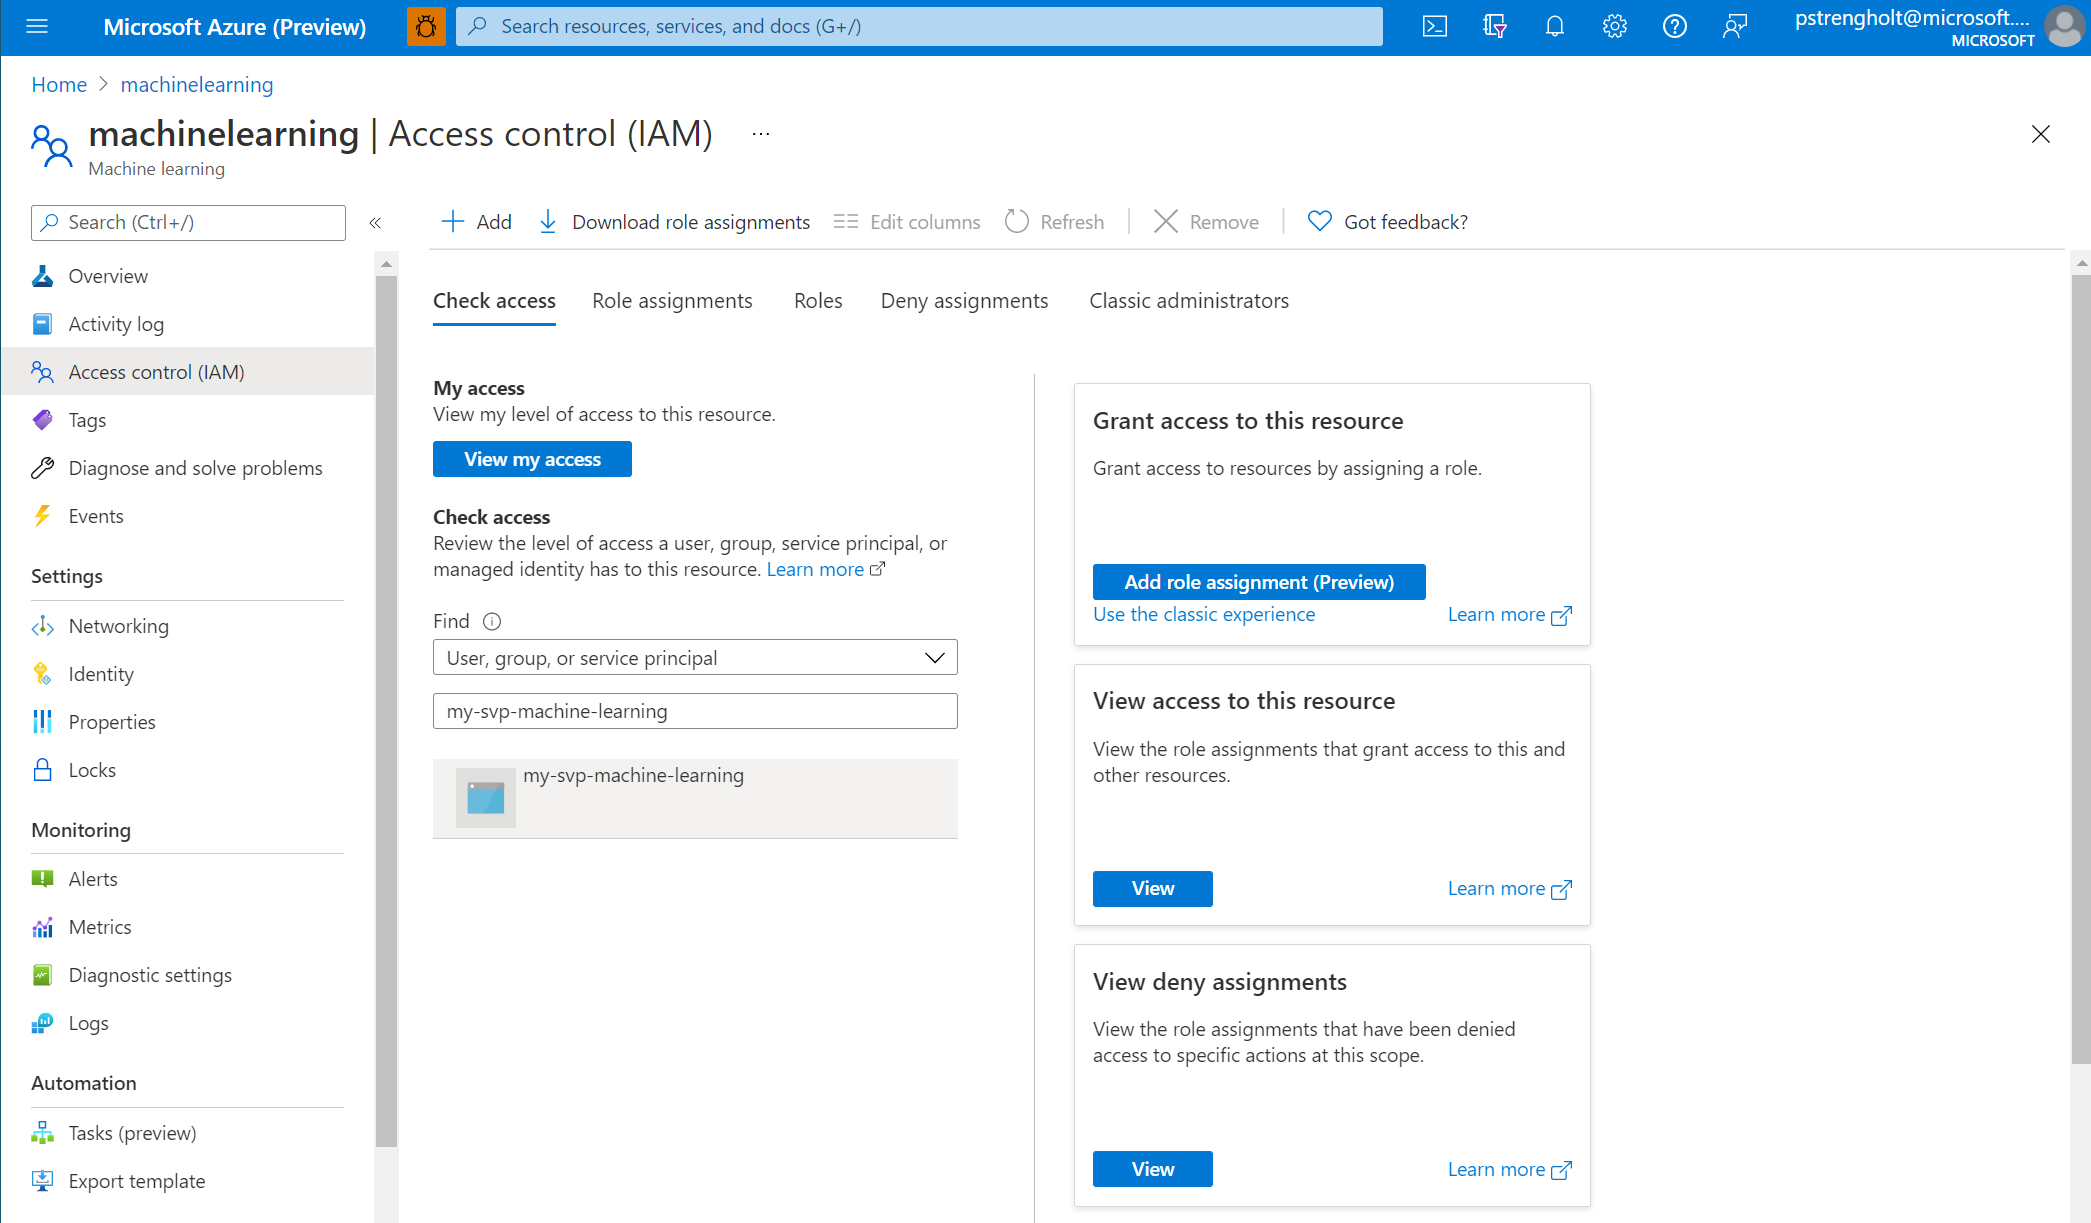Viewport: 2091px width, 1223px height.
Task: Click Add role assignment (Preview) button
Action: pos(1259,582)
